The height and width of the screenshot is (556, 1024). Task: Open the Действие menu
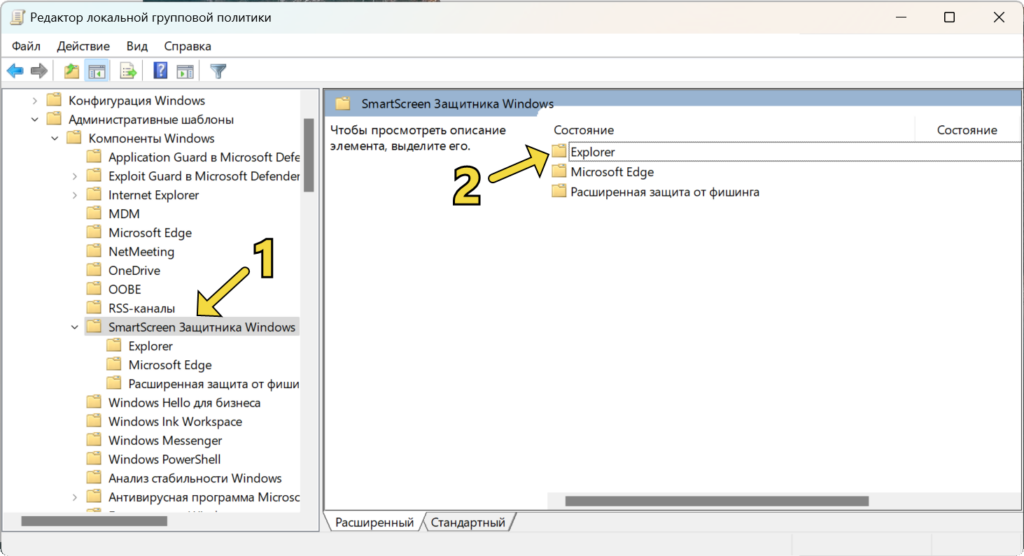click(x=83, y=46)
